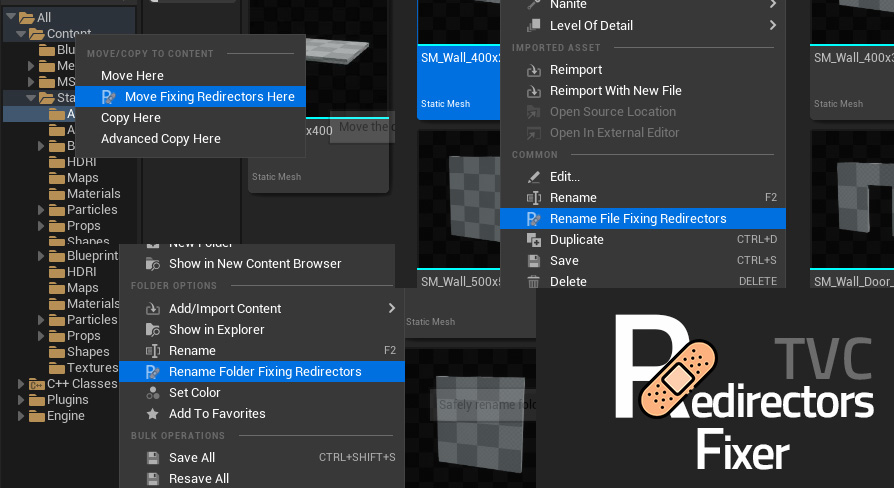The width and height of the screenshot is (894, 488).
Task: Click the Level Of Detail icon
Action: (534, 26)
